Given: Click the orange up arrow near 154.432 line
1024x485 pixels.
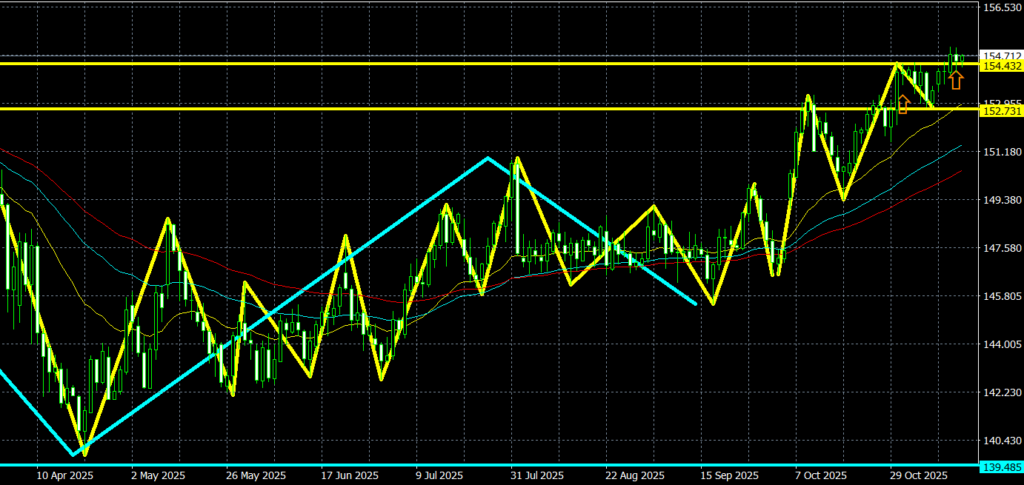Looking at the screenshot, I should click(x=956, y=80).
